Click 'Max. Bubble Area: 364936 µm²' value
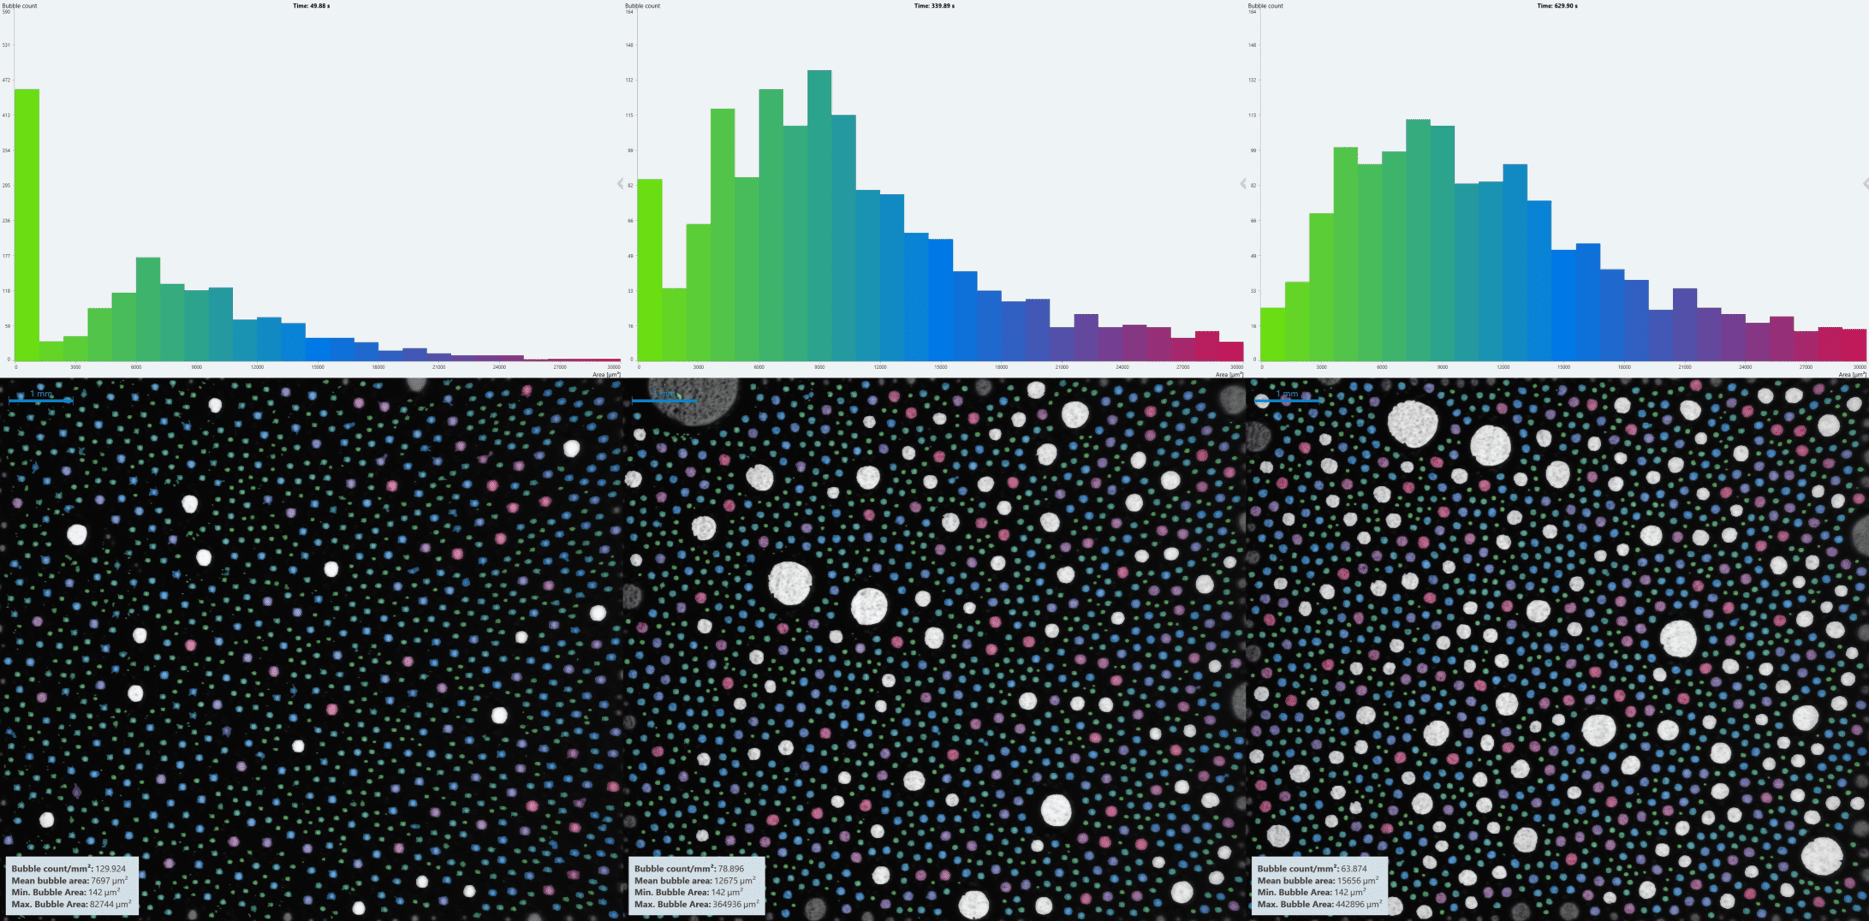 tap(697, 904)
